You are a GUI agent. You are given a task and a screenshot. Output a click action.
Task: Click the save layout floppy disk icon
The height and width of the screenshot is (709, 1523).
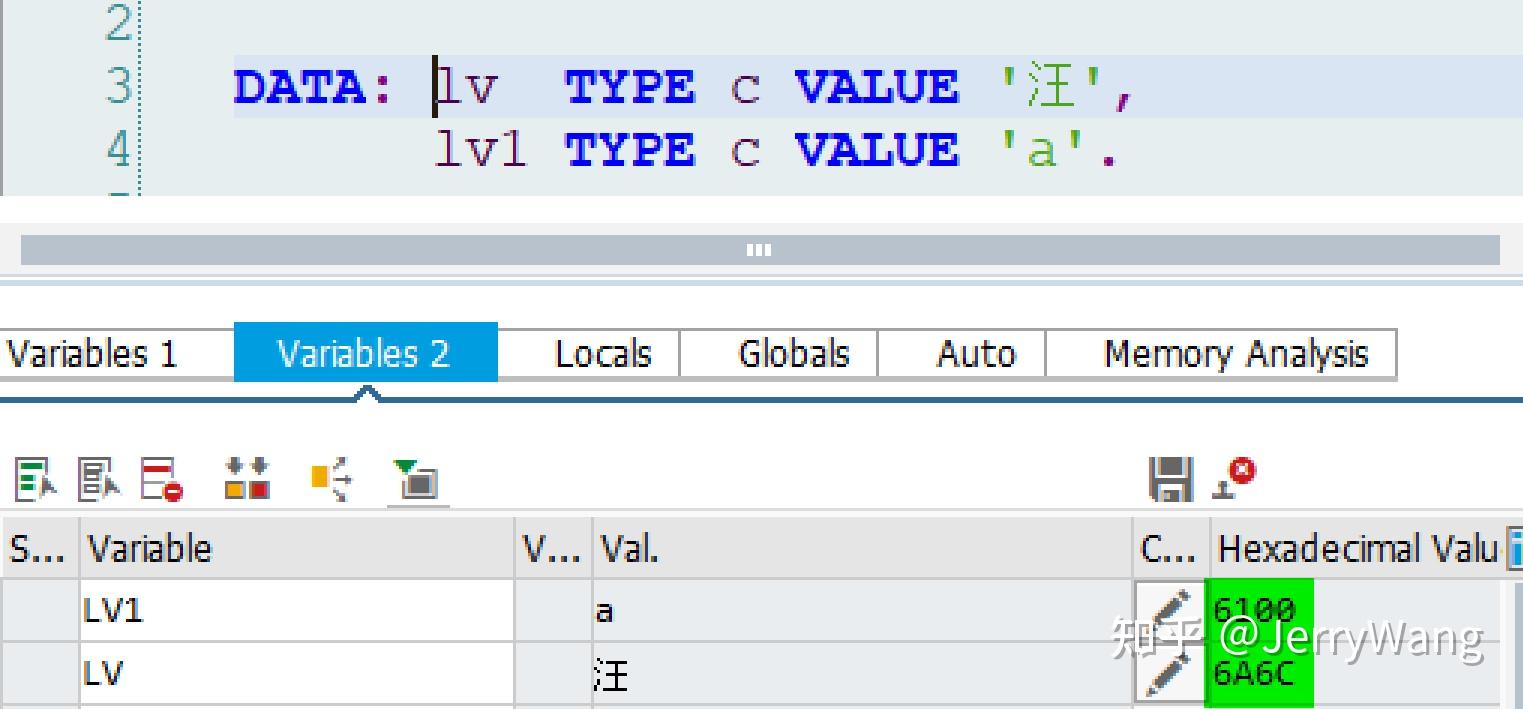coord(1172,478)
